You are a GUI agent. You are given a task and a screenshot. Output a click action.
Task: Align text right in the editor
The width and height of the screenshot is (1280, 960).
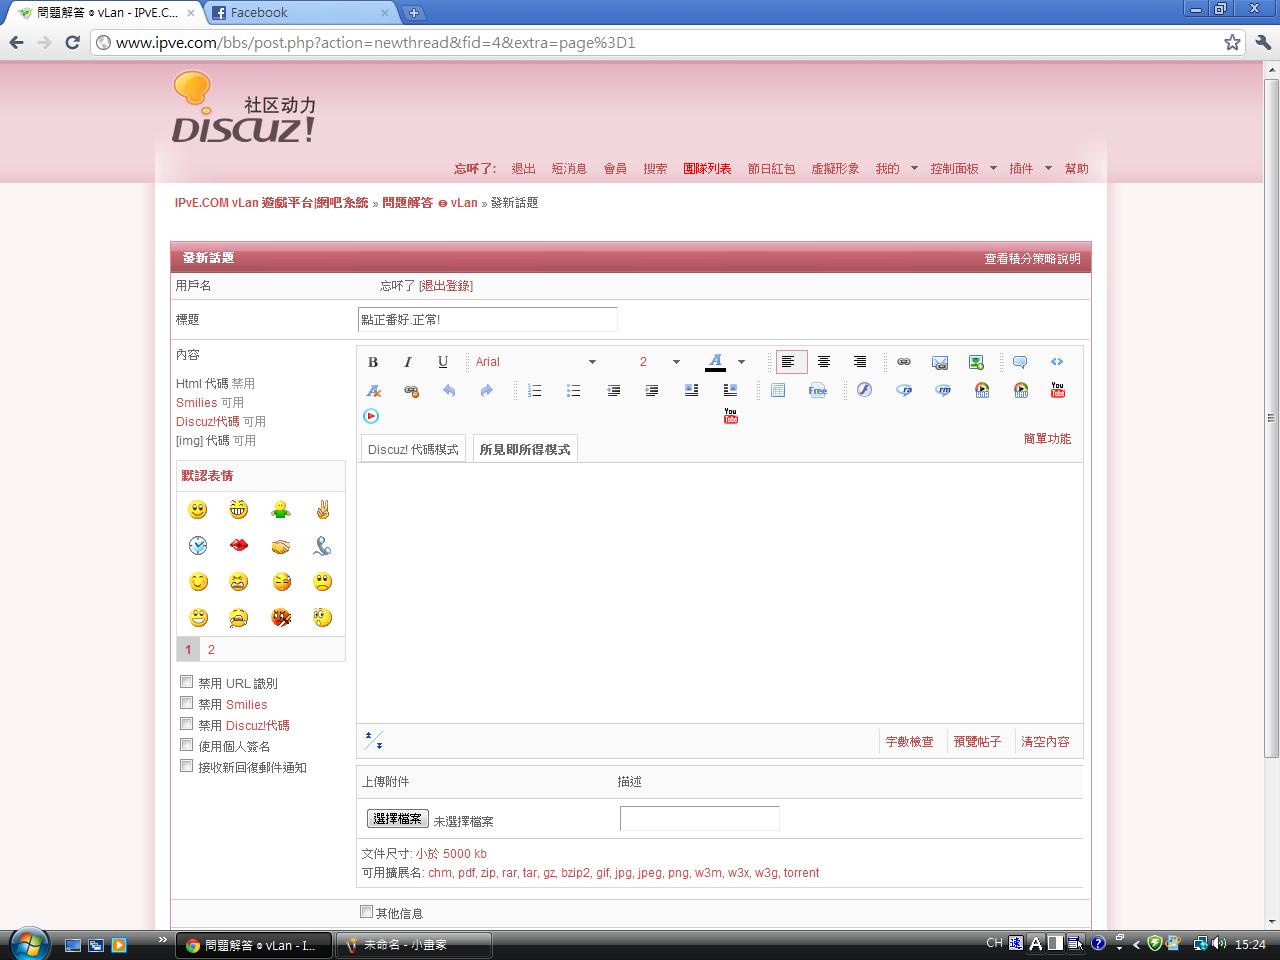pyautogui.click(x=860, y=362)
